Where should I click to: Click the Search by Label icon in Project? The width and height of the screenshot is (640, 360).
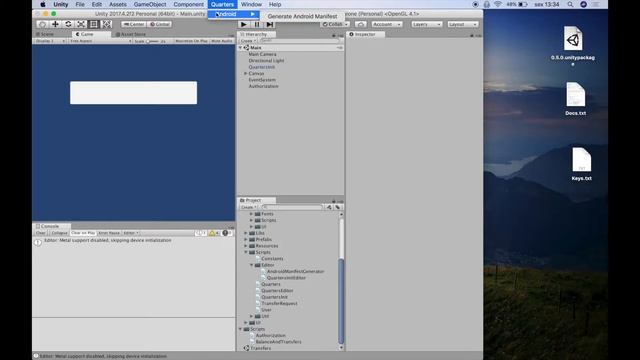[x=338, y=207]
